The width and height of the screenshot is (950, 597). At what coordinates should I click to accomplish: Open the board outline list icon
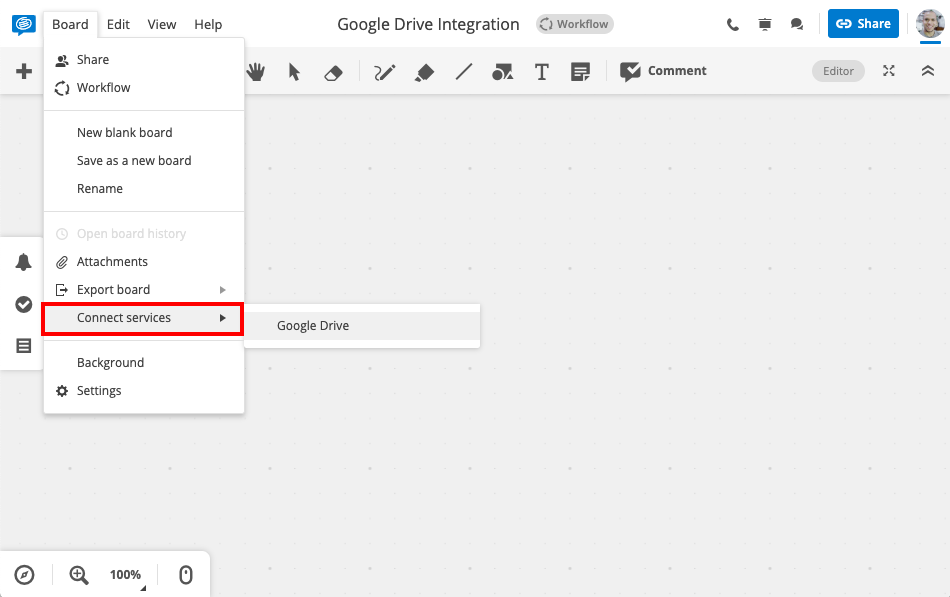pos(24,346)
